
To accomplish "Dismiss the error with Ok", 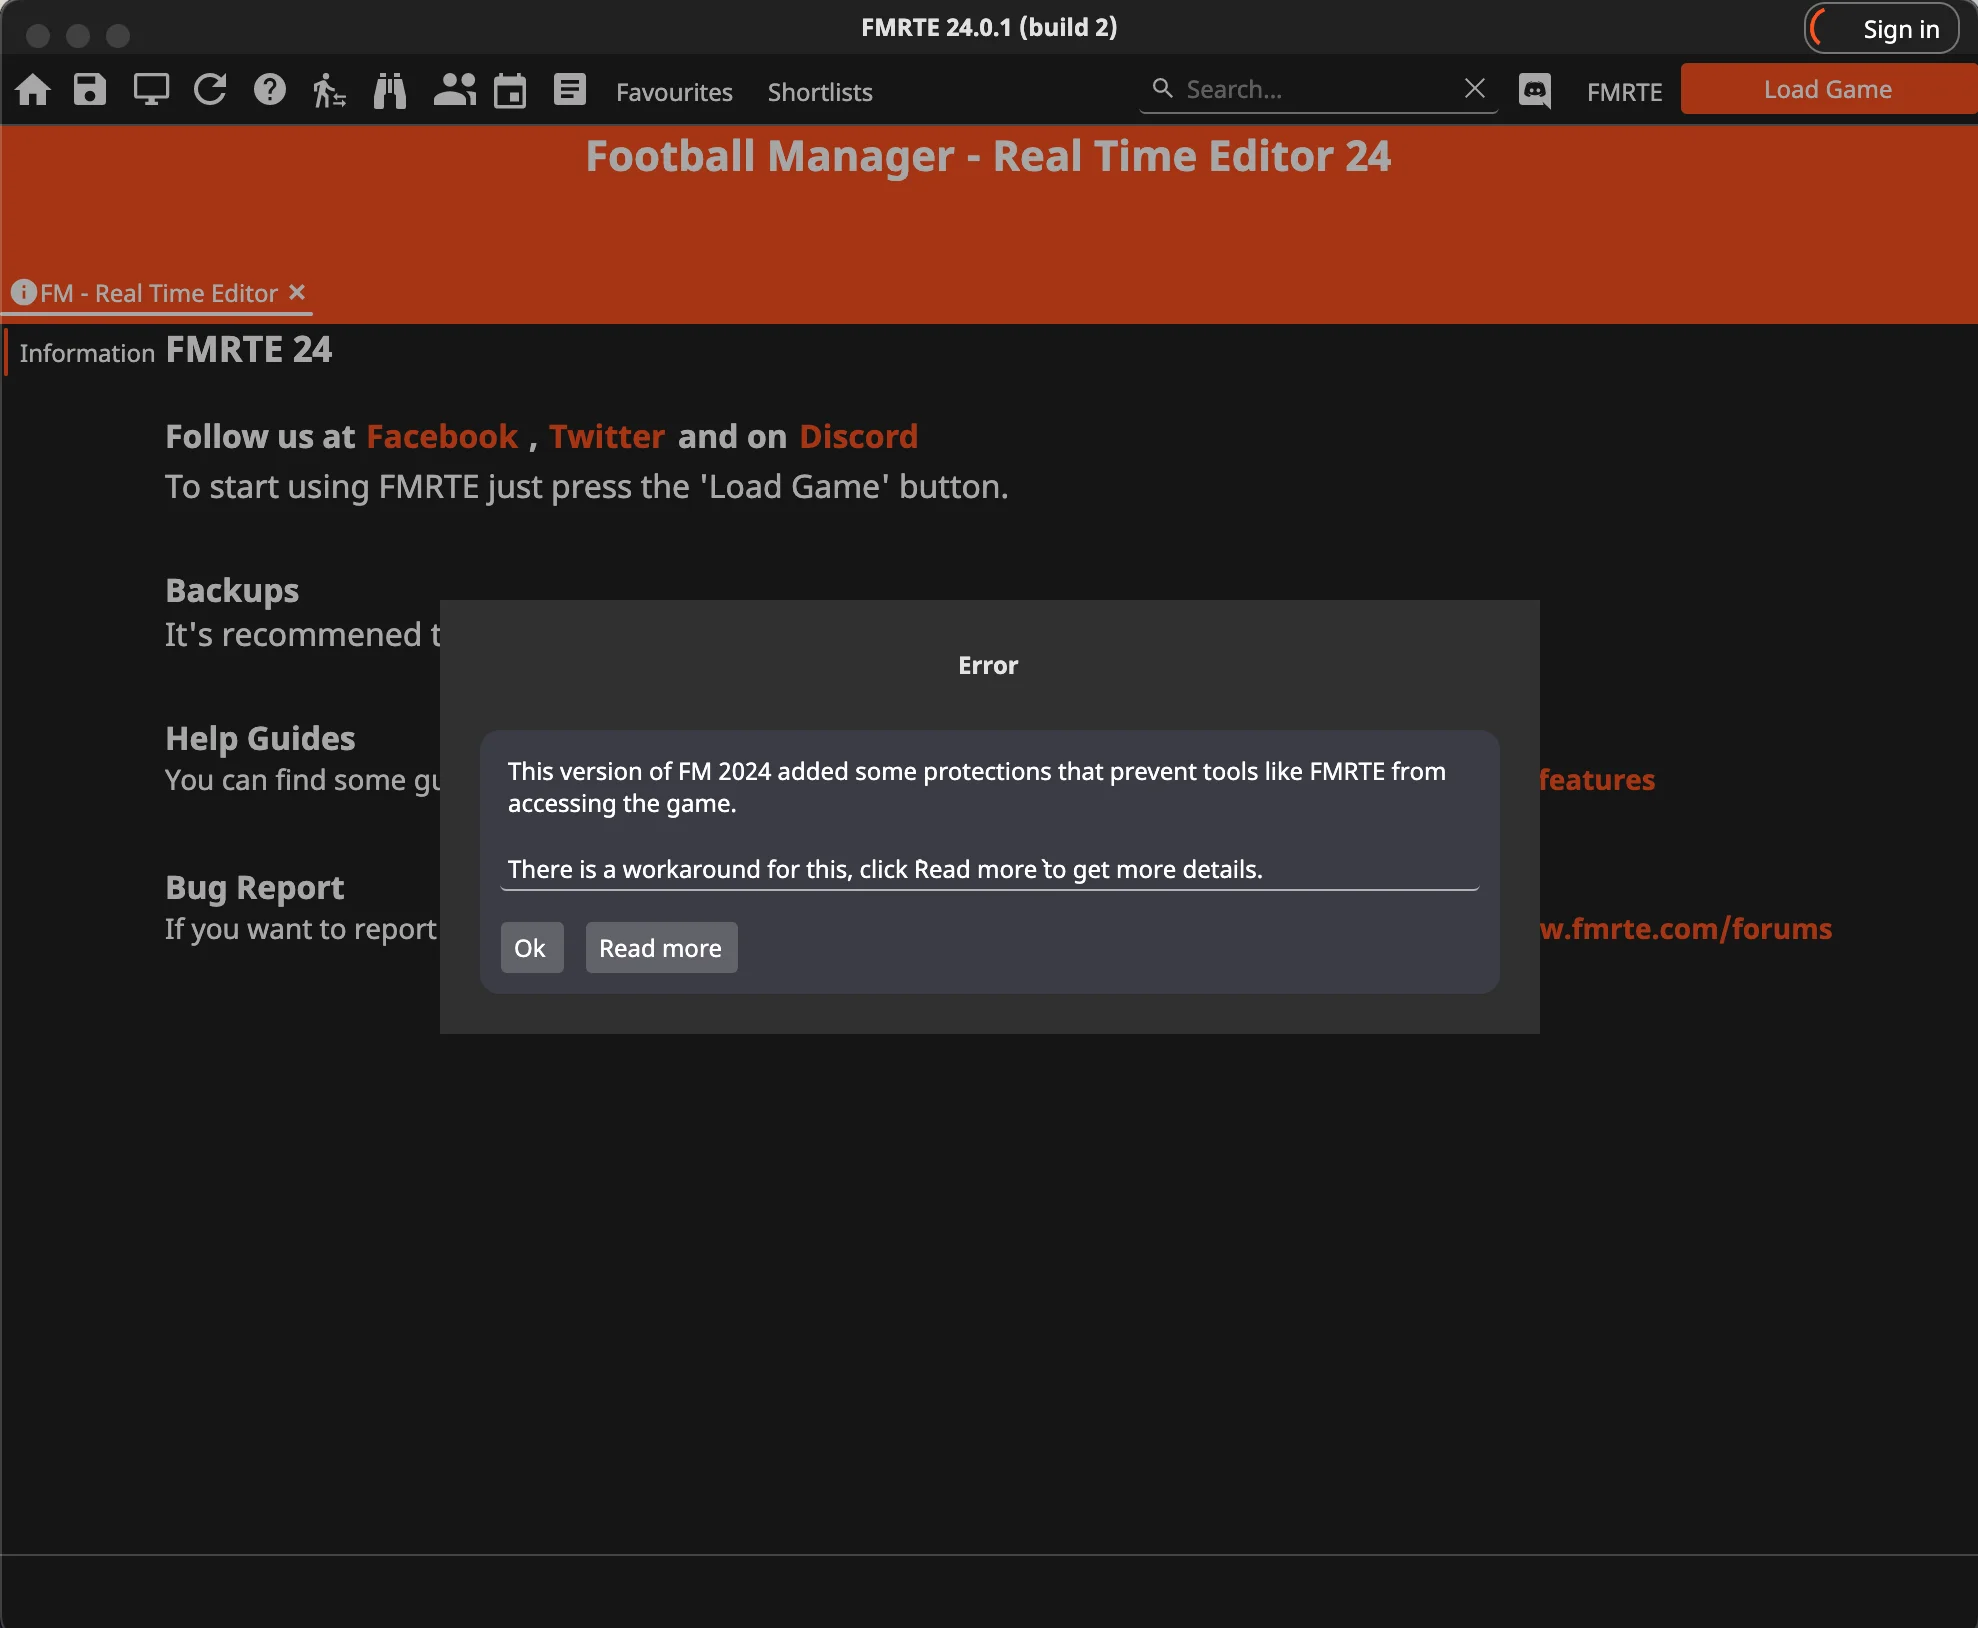I will [x=531, y=947].
